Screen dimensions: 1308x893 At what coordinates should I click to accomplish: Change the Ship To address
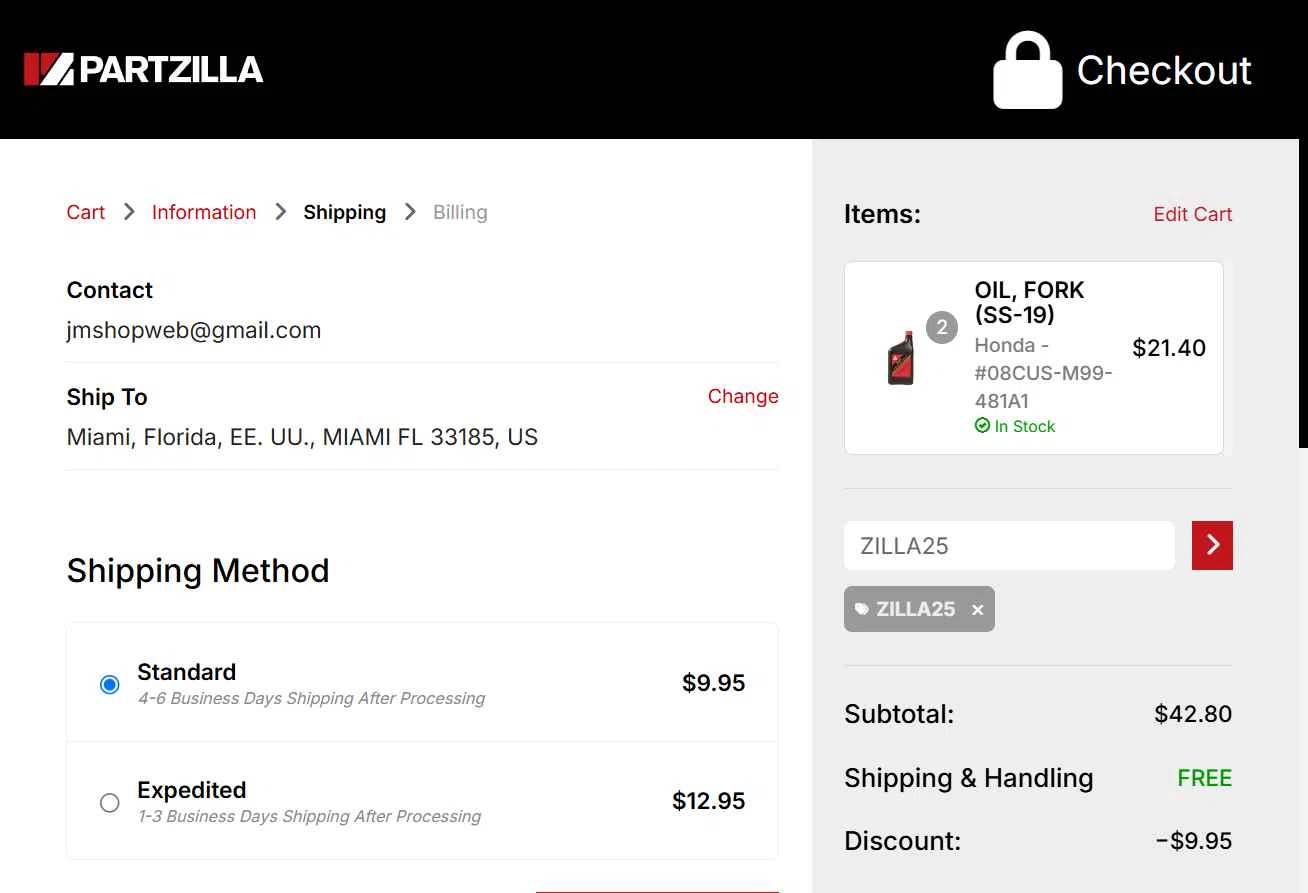tap(743, 396)
